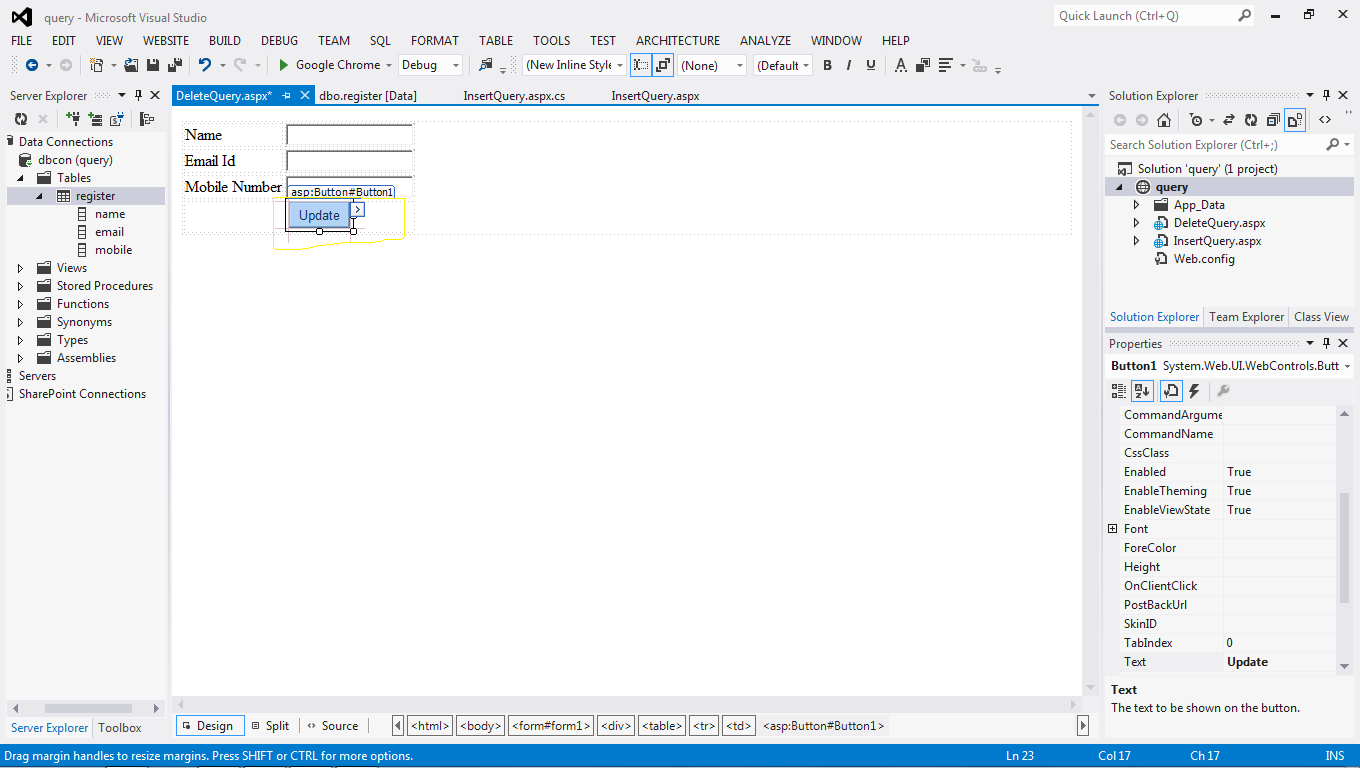Expand the Views folder in Server Explorer

pyautogui.click(x=21, y=268)
